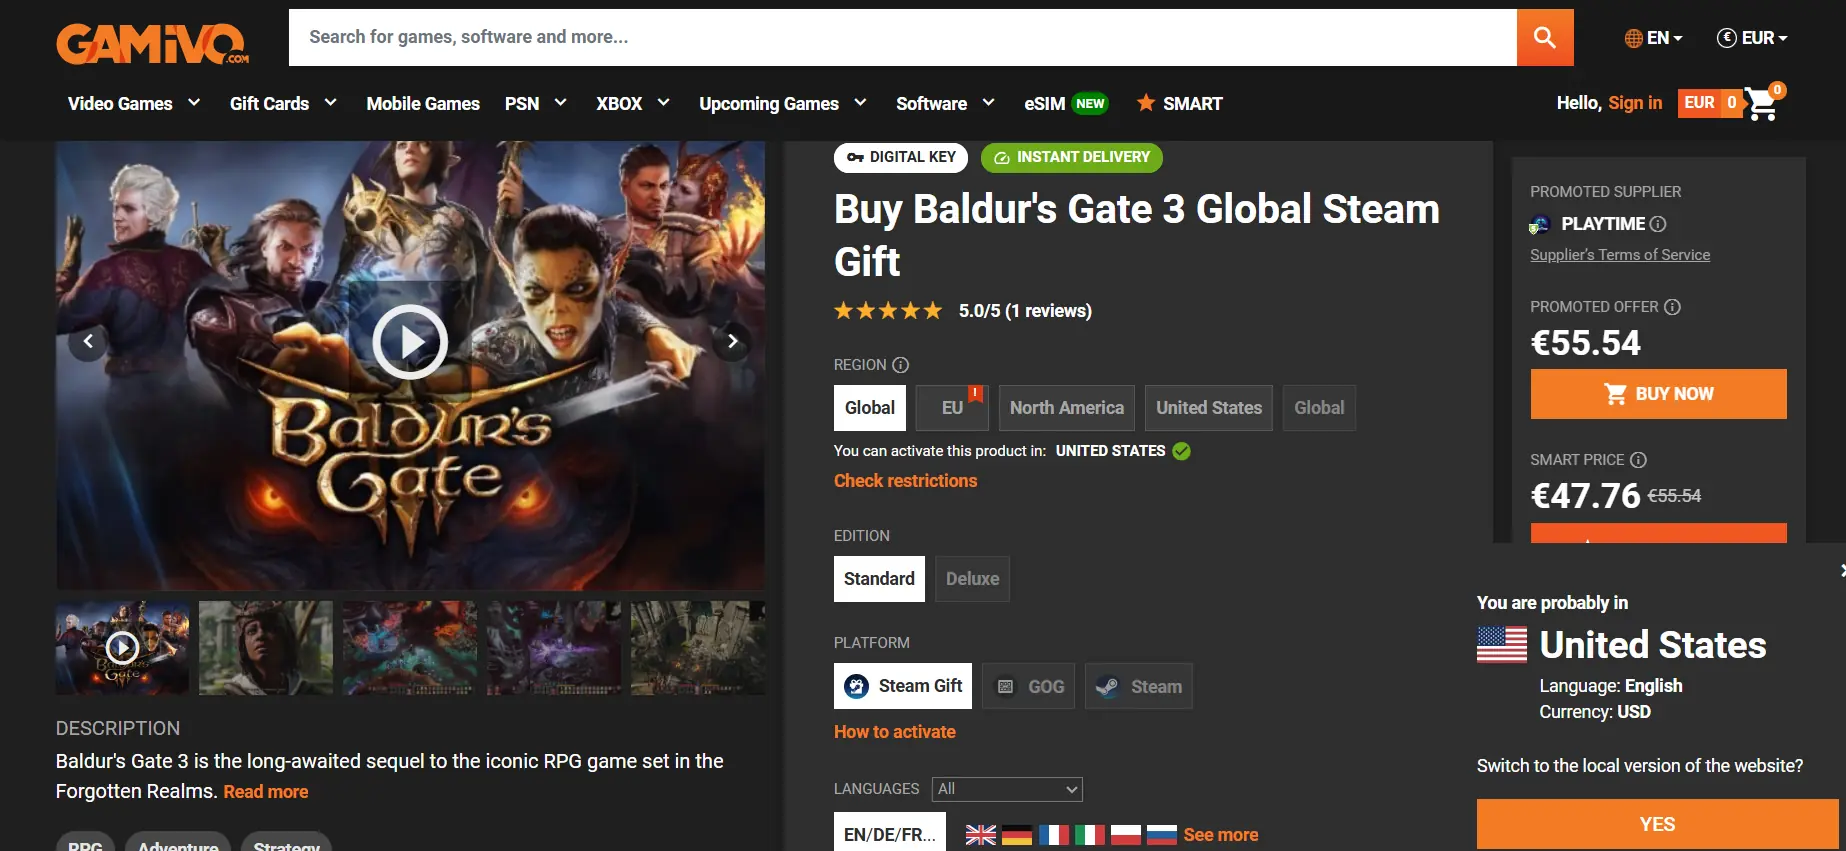The width and height of the screenshot is (1846, 851).
Task: Expand the Gift Cards menu chevron
Action: (330, 103)
